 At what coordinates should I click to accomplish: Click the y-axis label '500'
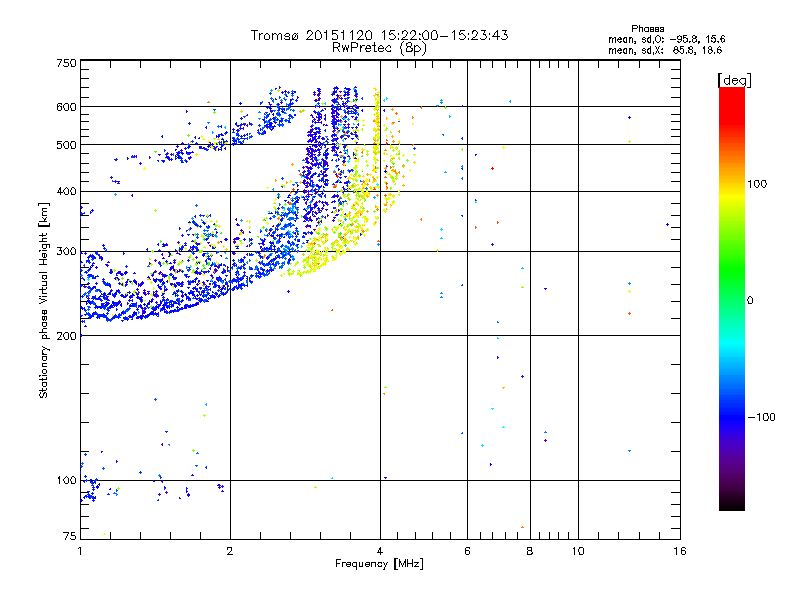click(66, 145)
